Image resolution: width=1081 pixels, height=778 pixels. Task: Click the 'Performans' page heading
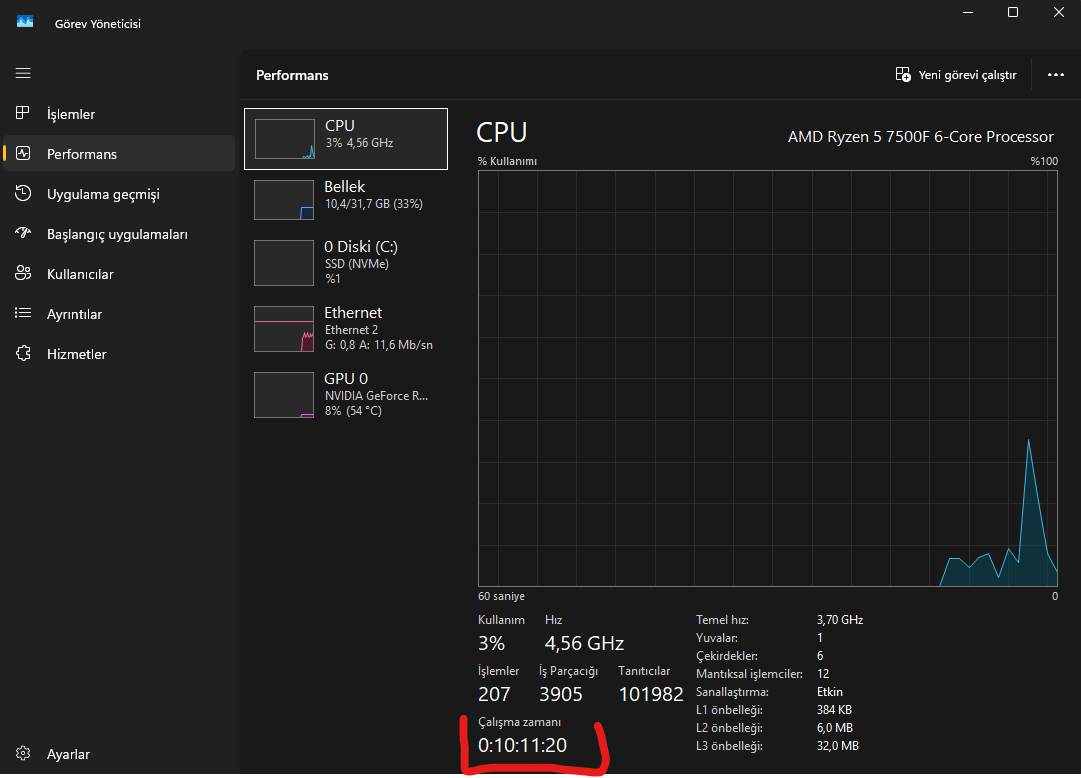[x=292, y=75]
